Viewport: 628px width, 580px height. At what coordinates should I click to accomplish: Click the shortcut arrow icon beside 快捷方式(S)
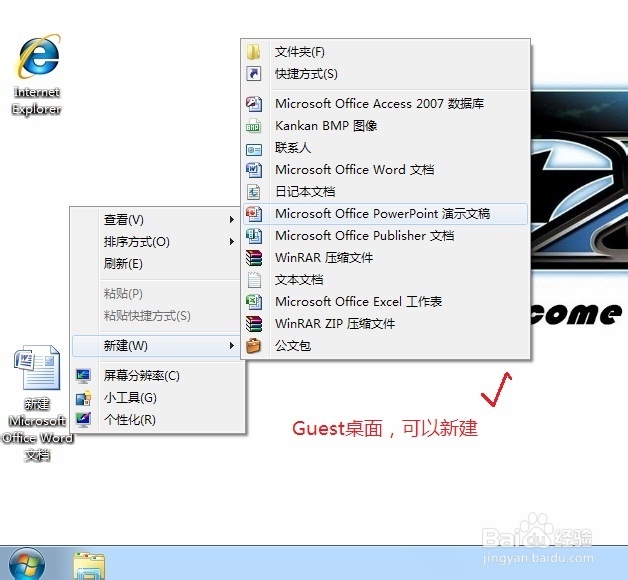point(254,74)
